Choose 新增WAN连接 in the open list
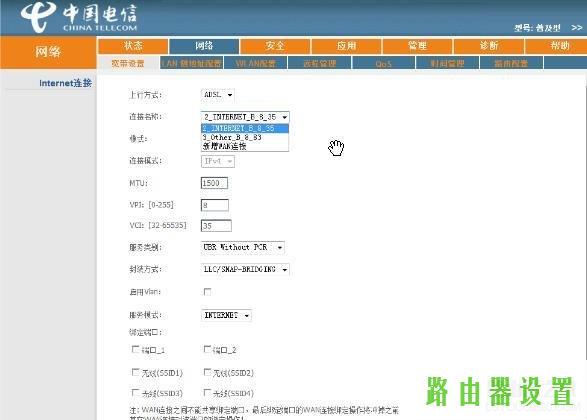 [245, 146]
